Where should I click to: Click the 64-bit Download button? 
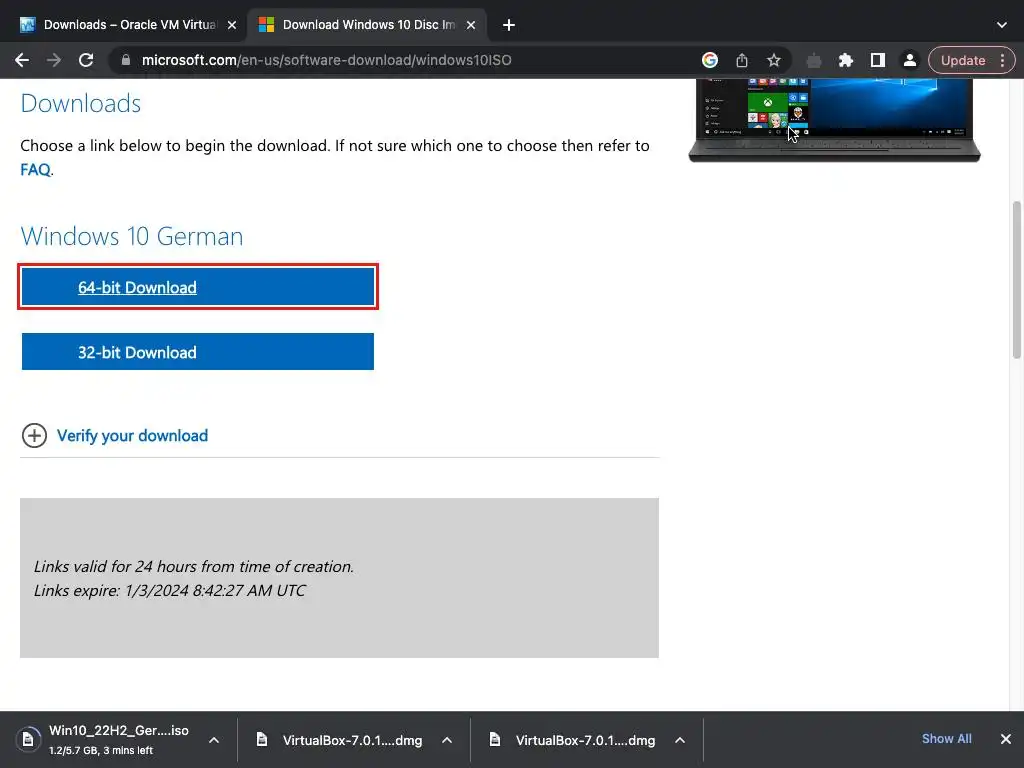(x=198, y=287)
